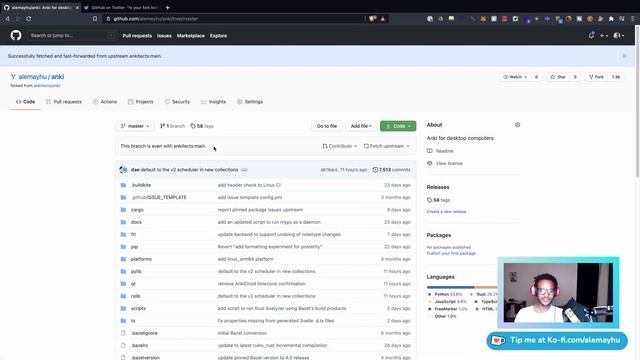Switch to the repository Pull requests tab

pos(64,102)
